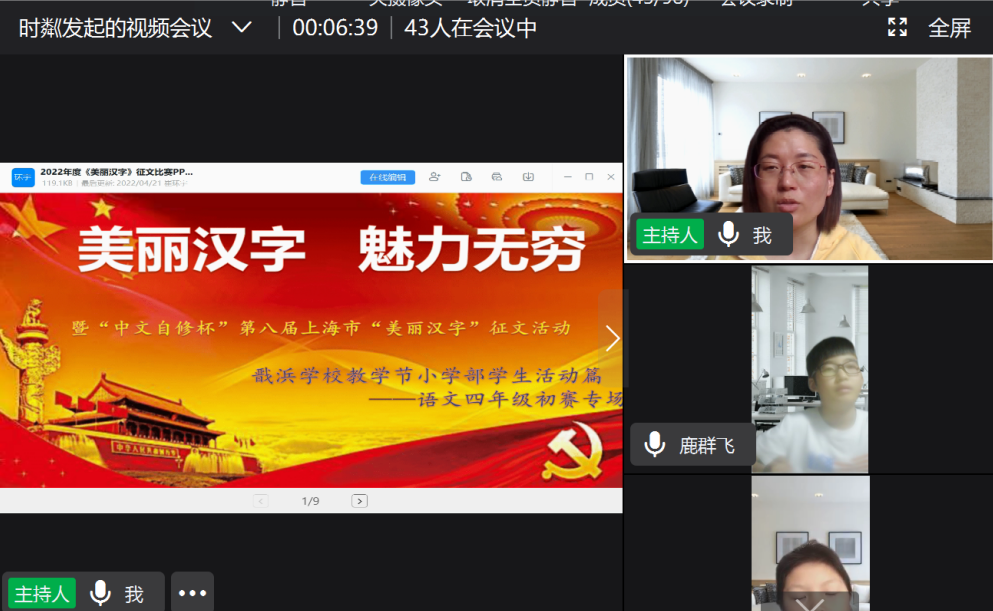Expand the meeting title dropdown chevron
Screen dimensions: 993x611
pos(242,27)
